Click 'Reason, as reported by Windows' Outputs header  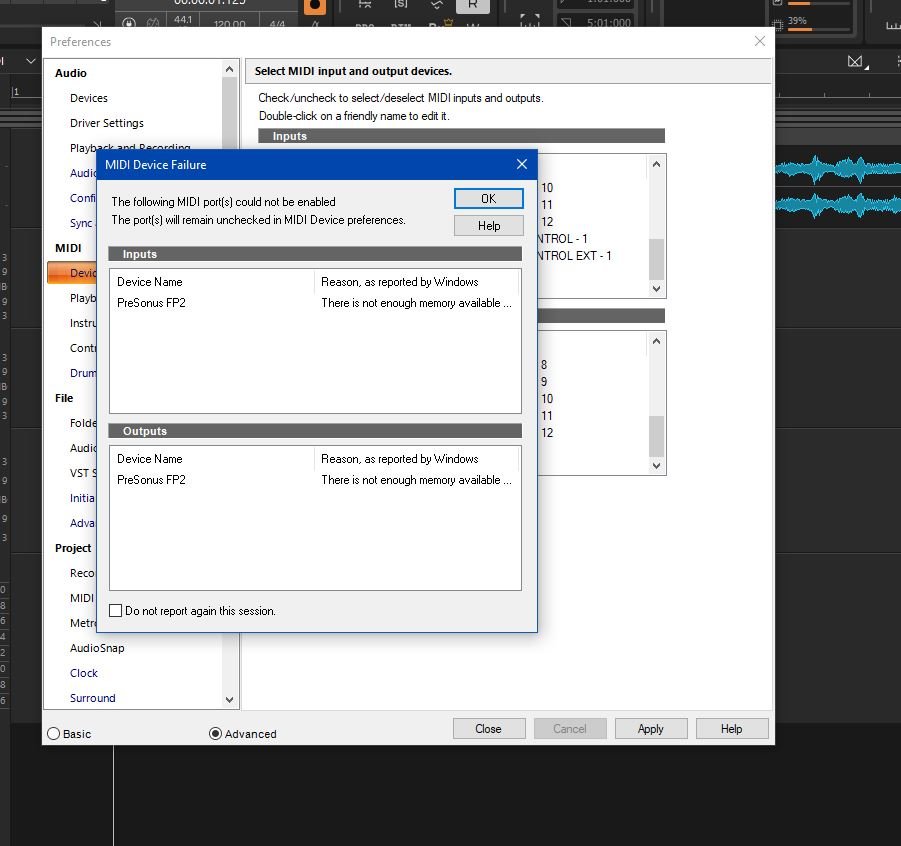(399, 459)
